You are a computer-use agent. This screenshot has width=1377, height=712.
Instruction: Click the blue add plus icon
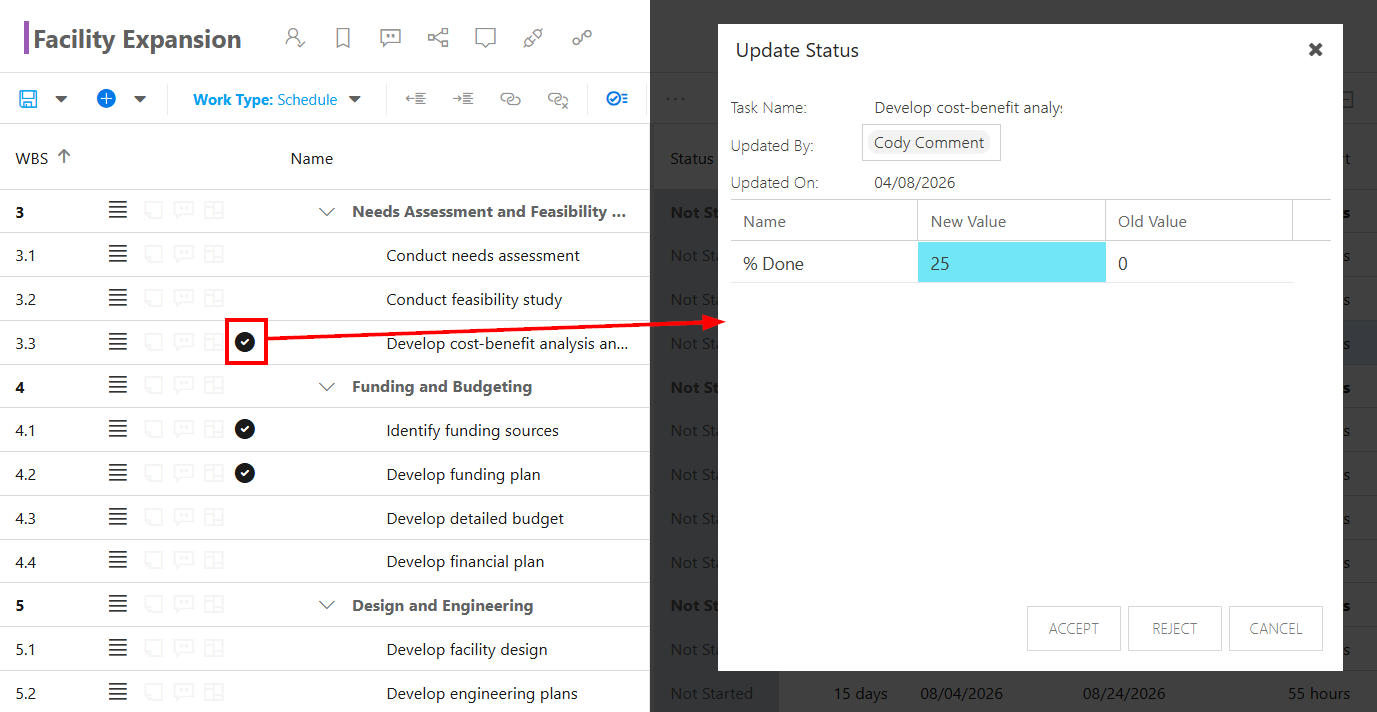(106, 99)
